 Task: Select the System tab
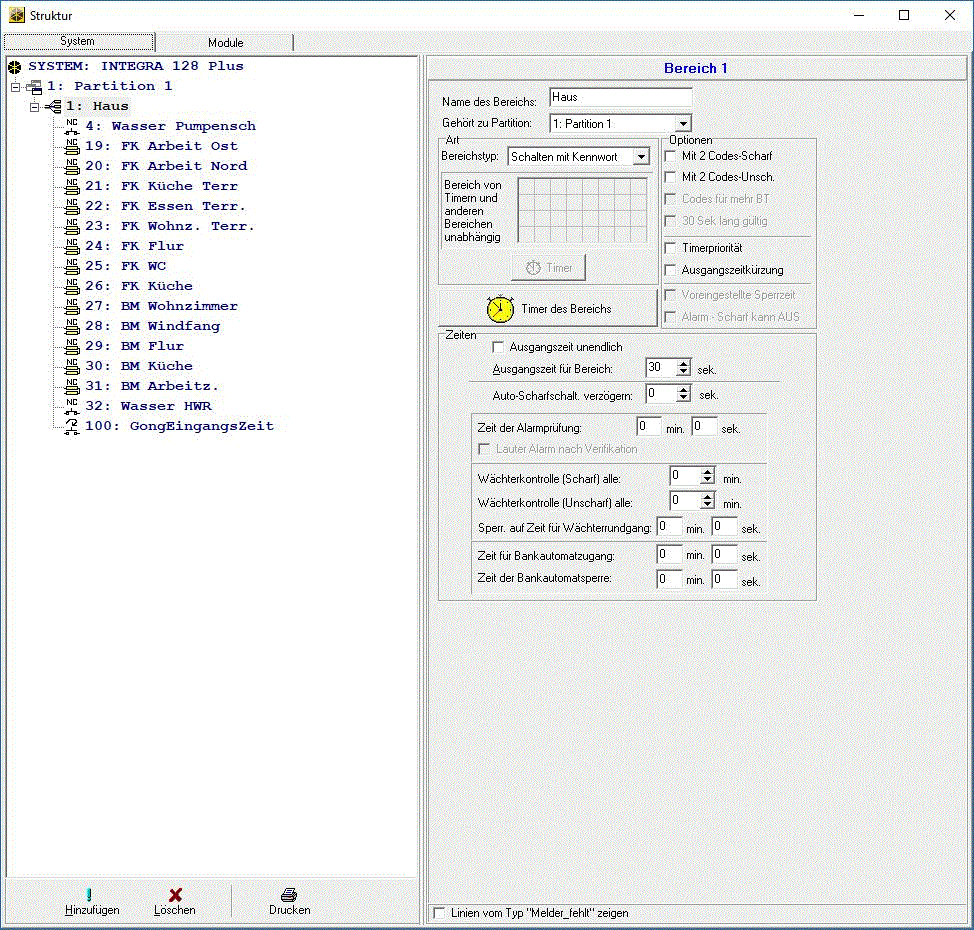(x=78, y=42)
